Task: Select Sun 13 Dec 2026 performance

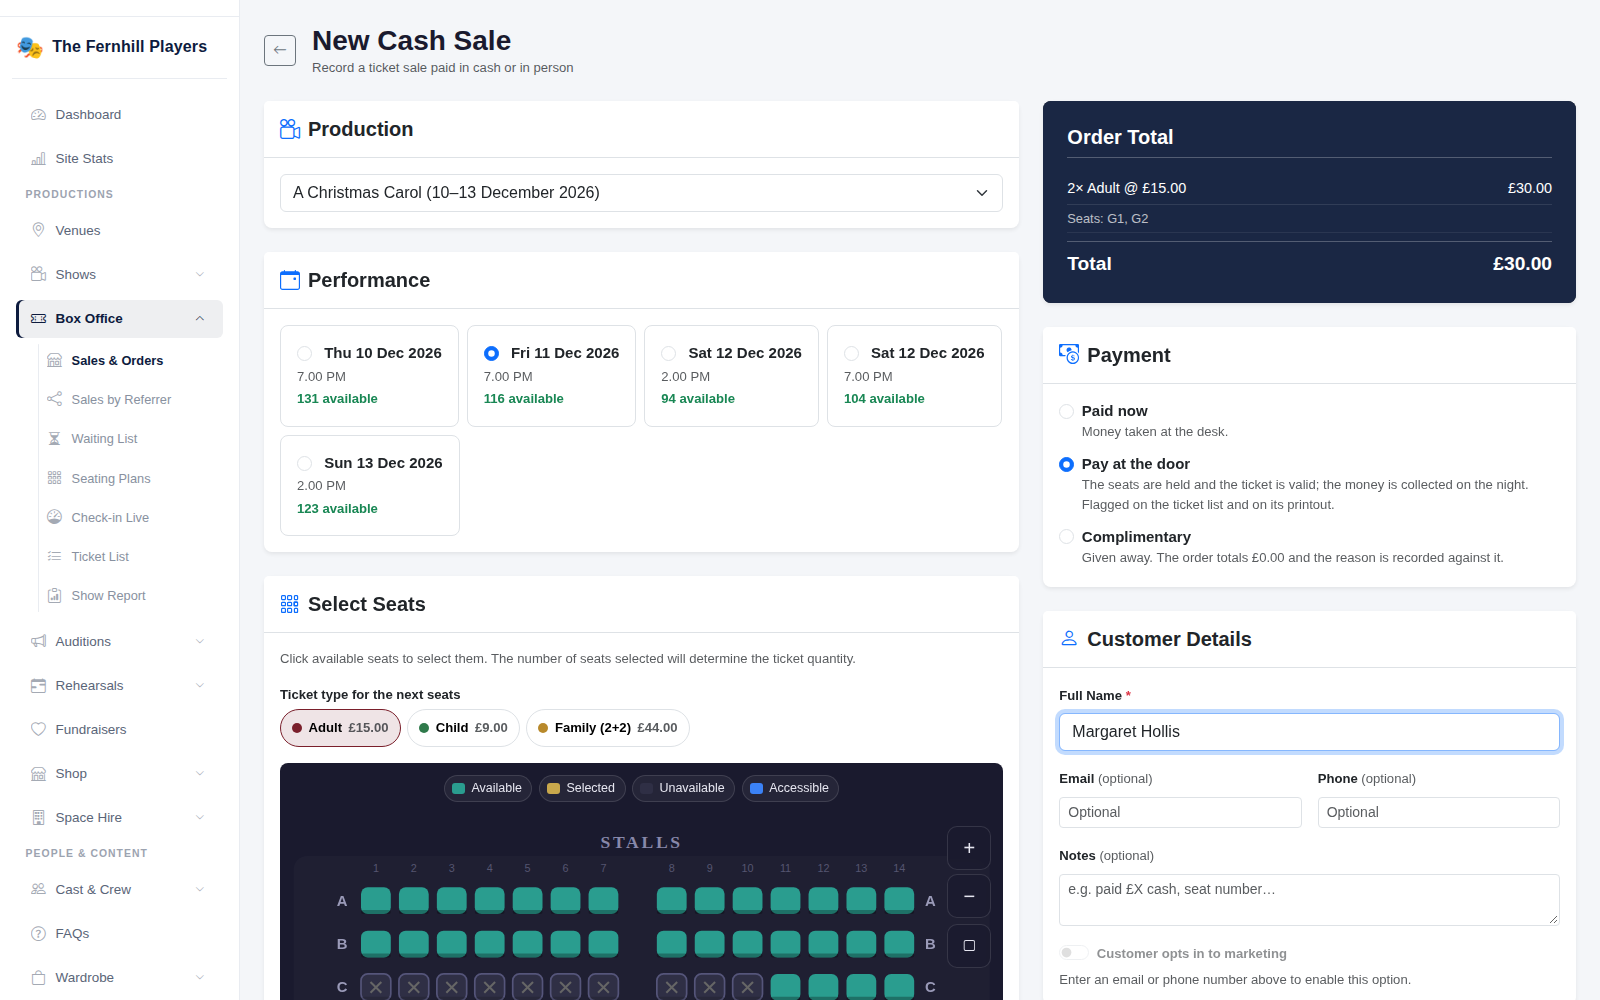Action: 369,486
